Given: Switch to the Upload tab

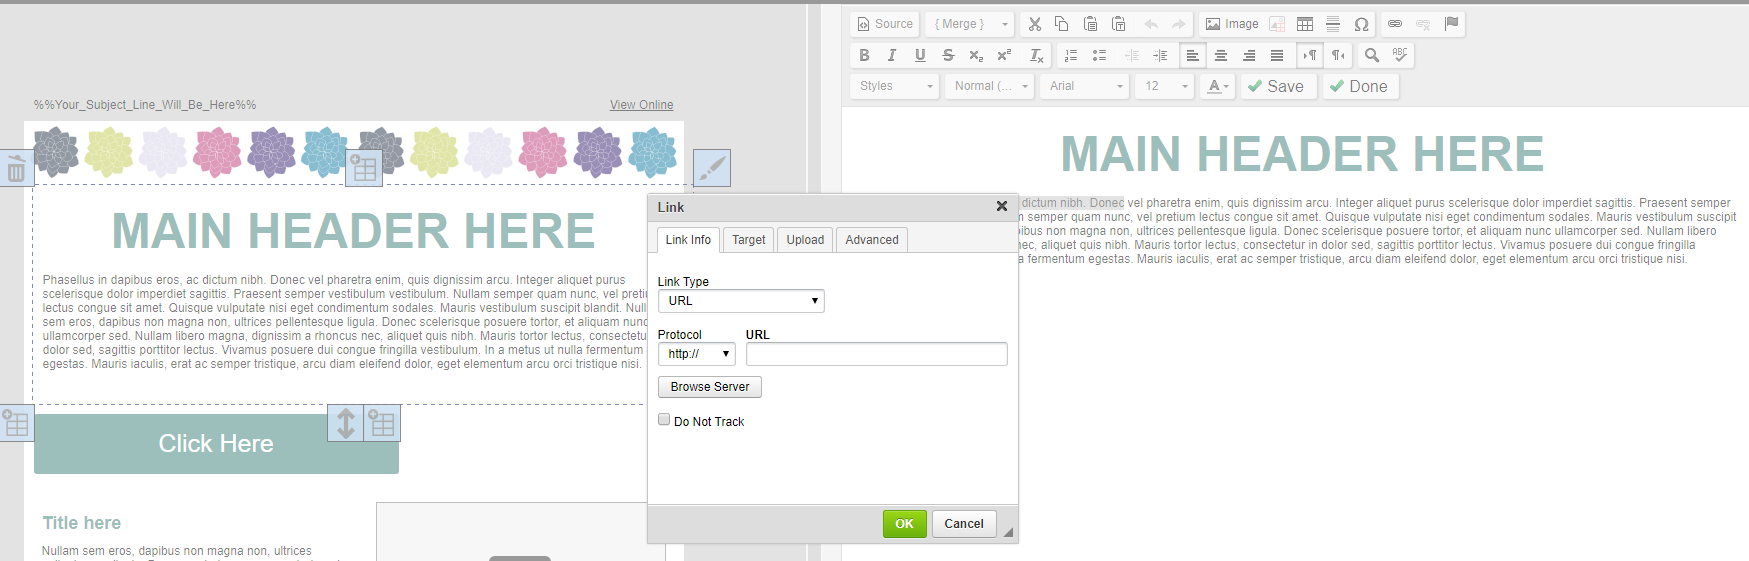Looking at the screenshot, I should (x=805, y=240).
